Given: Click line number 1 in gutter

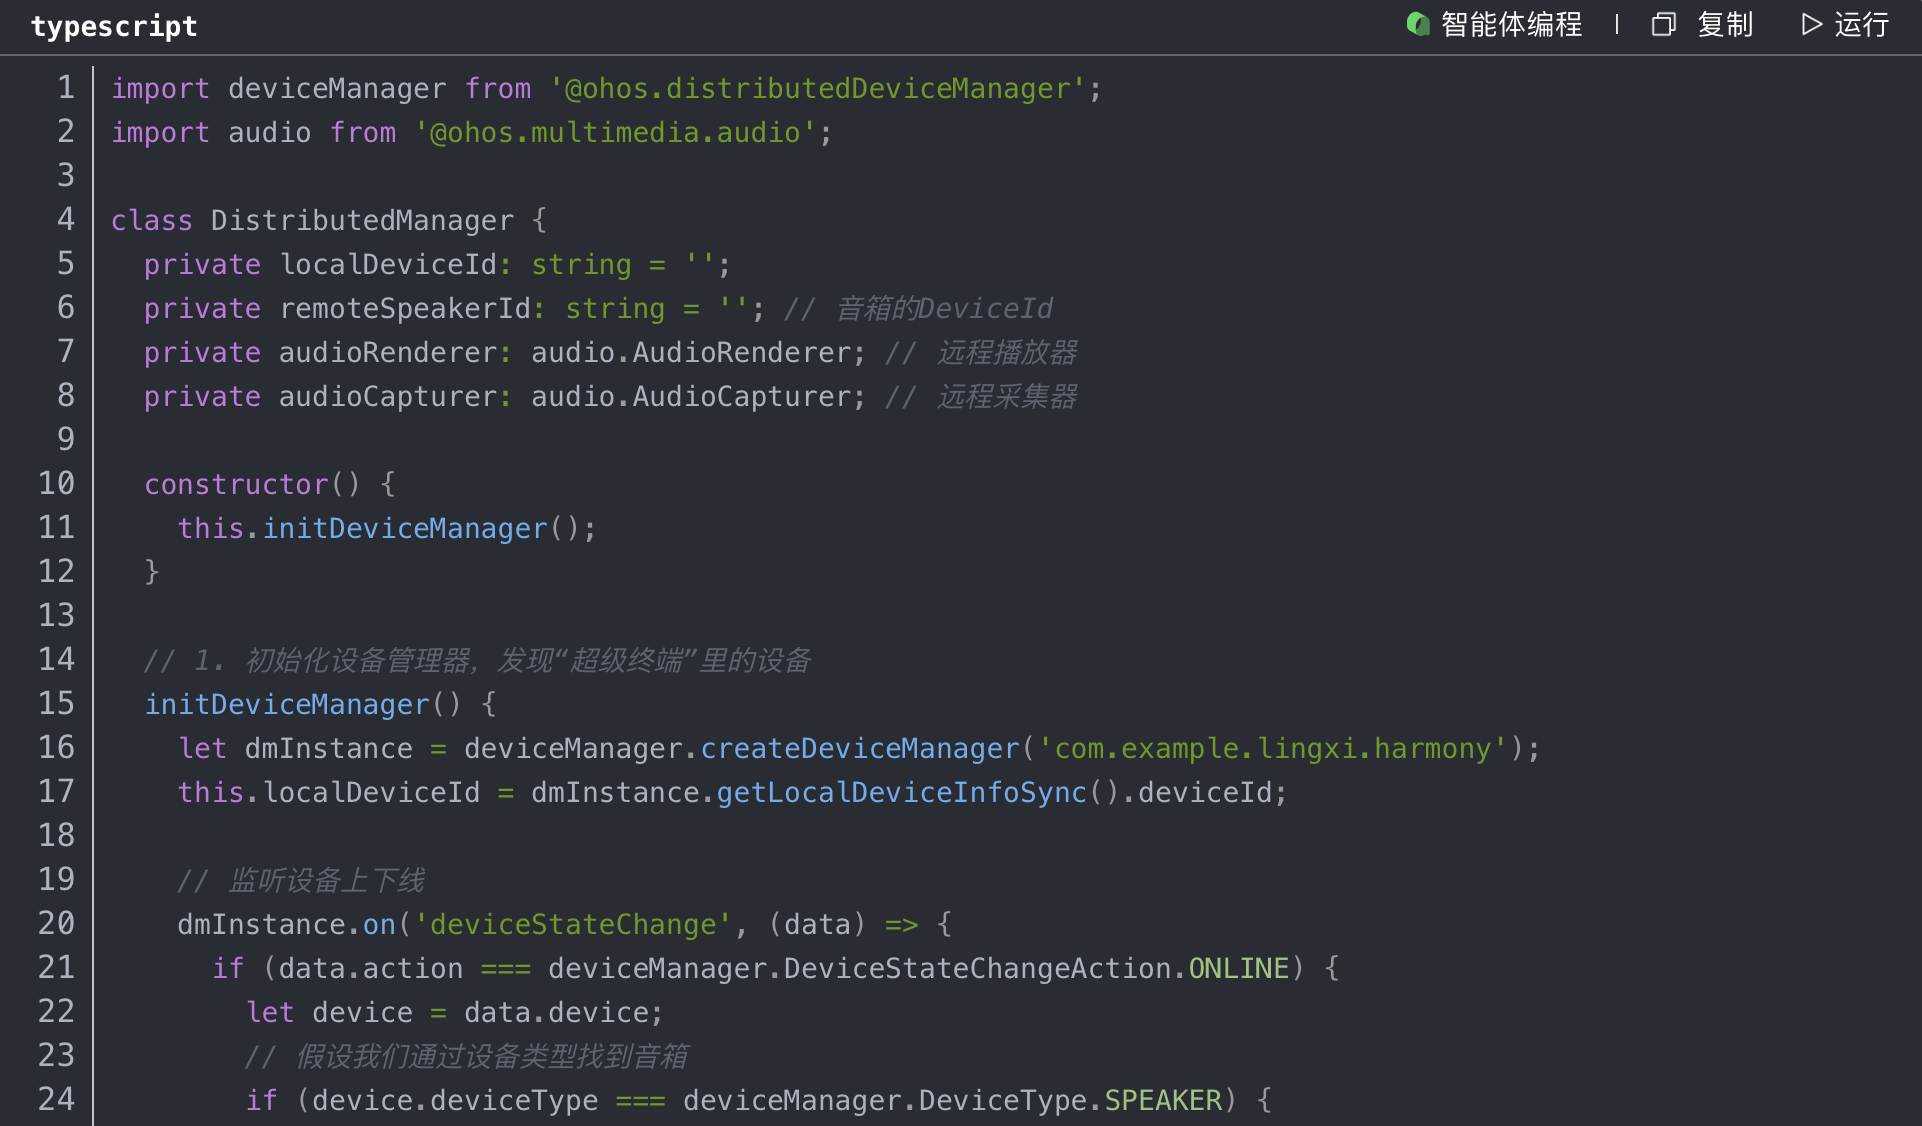Looking at the screenshot, I should 66,88.
